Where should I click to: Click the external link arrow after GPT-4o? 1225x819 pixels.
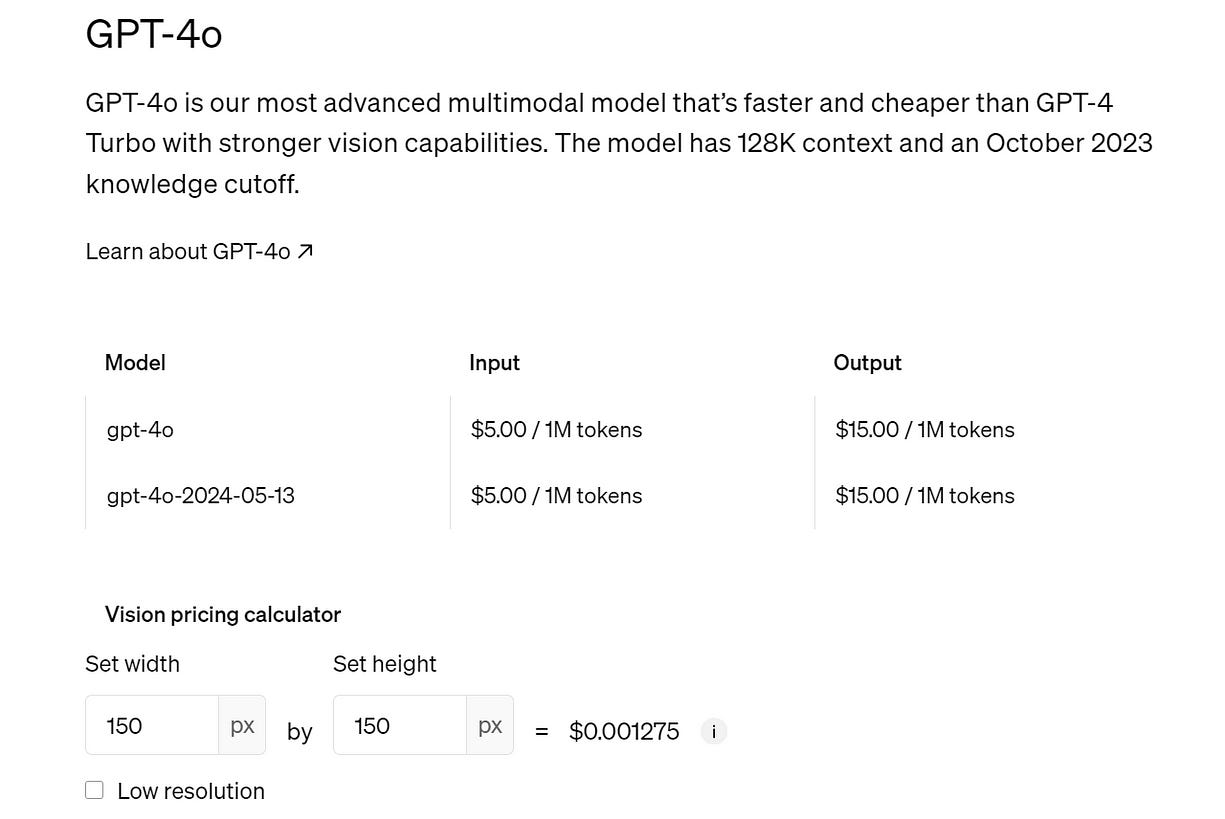pos(305,250)
